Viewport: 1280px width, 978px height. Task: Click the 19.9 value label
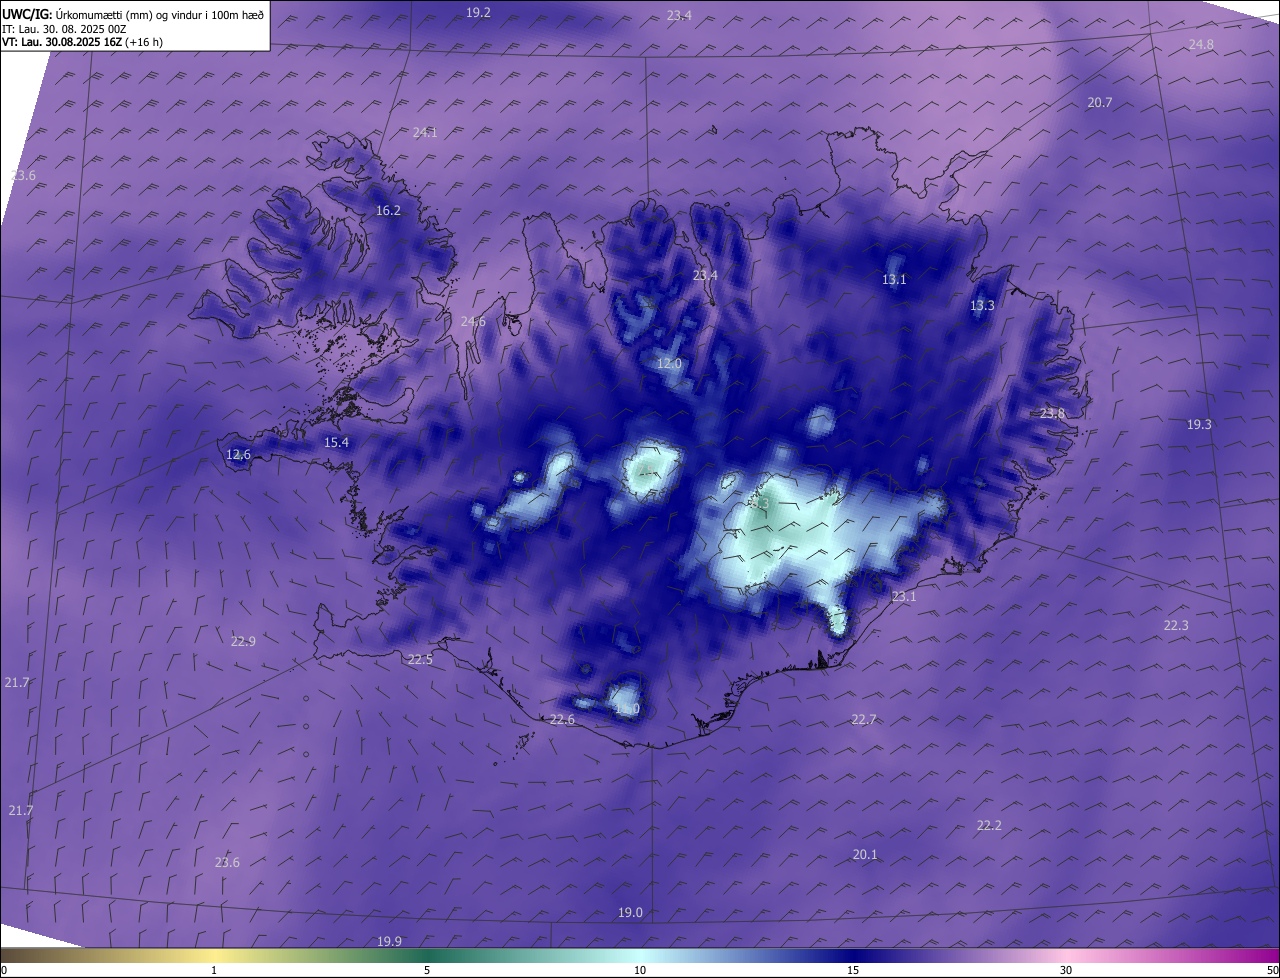click(x=389, y=941)
